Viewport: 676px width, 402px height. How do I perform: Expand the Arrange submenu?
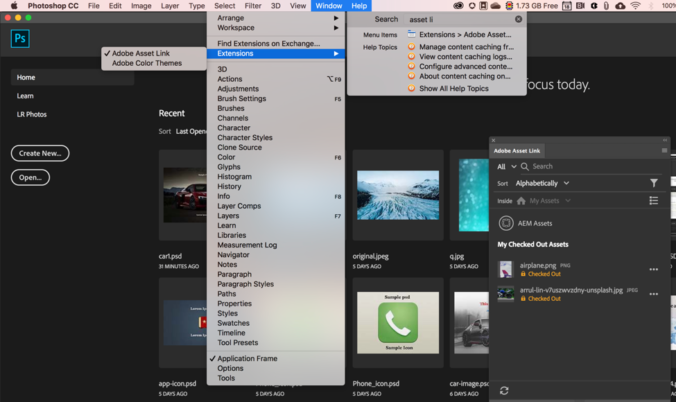coord(276,18)
